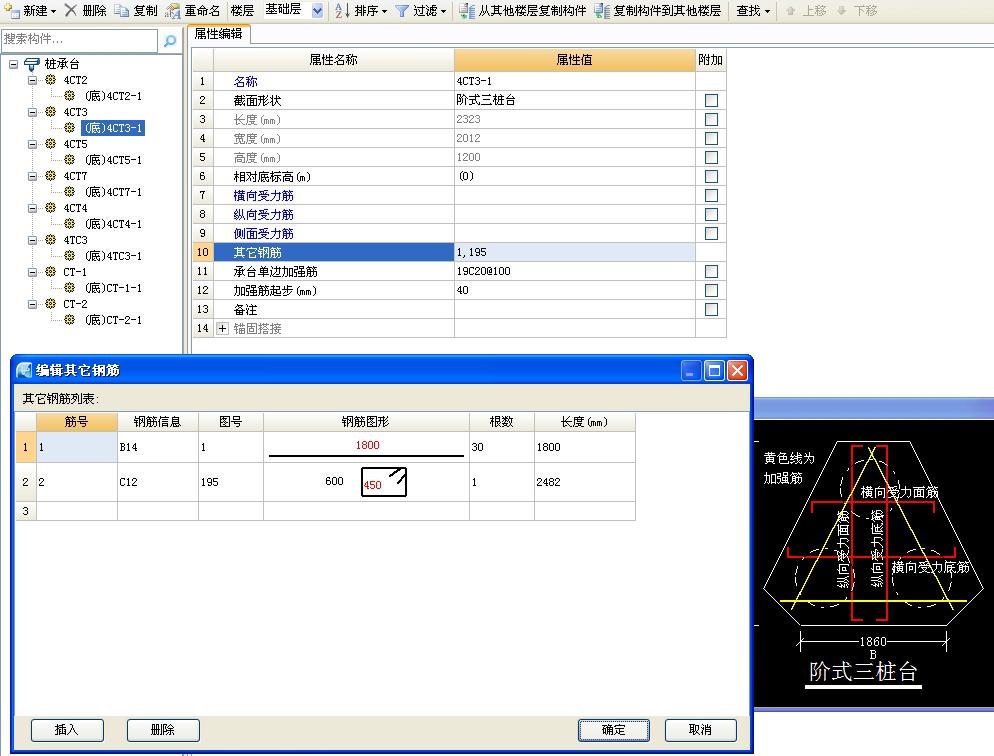Tick the 附加 checkbox for 相对底标高
994x756 pixels.
[x=711, y=176]
